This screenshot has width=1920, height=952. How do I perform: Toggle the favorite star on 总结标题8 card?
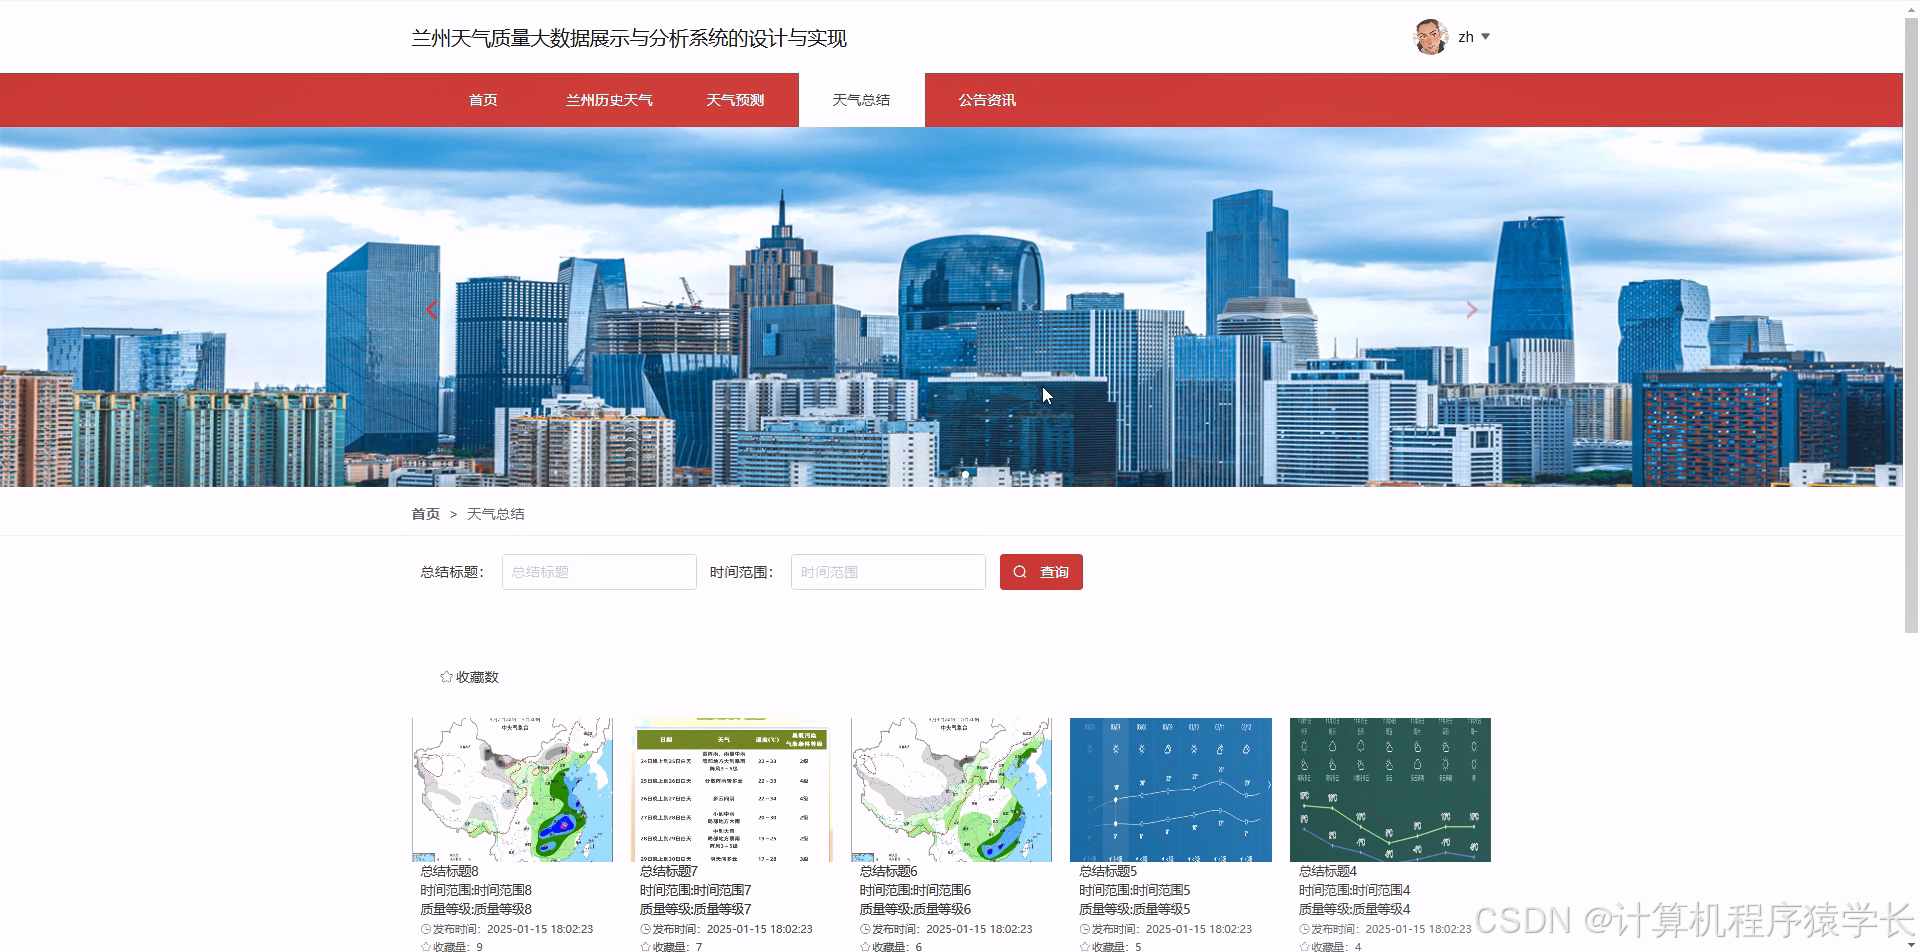click(x=425, y=946)
